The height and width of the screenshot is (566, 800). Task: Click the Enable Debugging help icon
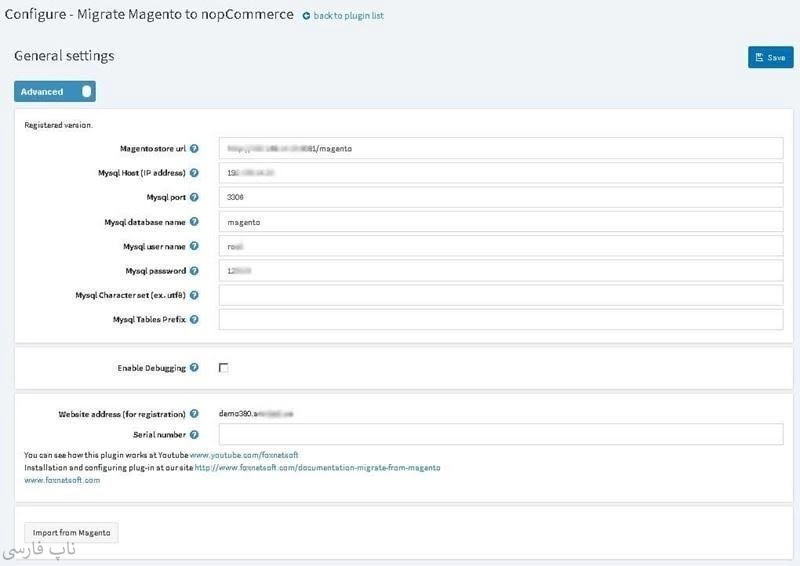point(194,368)
